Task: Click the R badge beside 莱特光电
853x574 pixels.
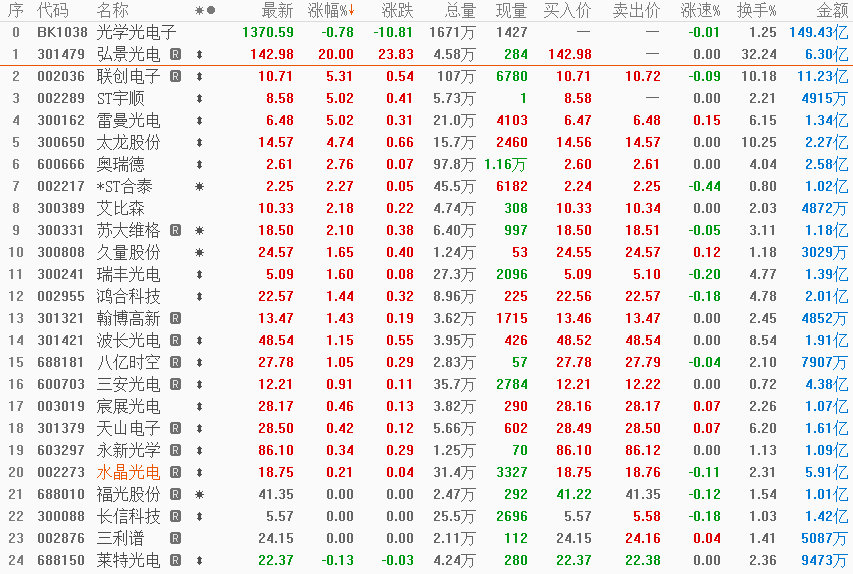Action: click(x=175, y=560)
